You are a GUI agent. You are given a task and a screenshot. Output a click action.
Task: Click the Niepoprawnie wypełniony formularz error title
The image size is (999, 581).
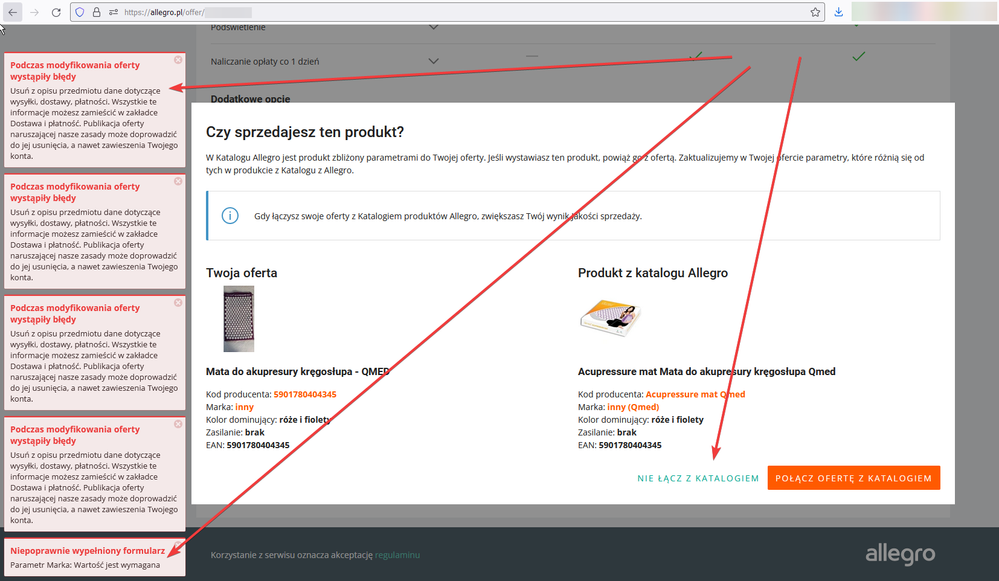(x=87, y=550)
